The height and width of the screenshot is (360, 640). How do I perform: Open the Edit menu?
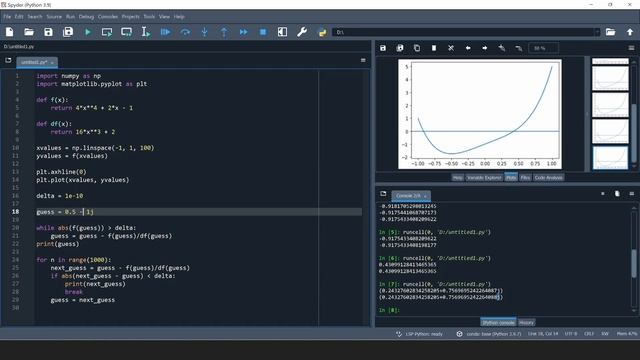(x=19, y=17)
